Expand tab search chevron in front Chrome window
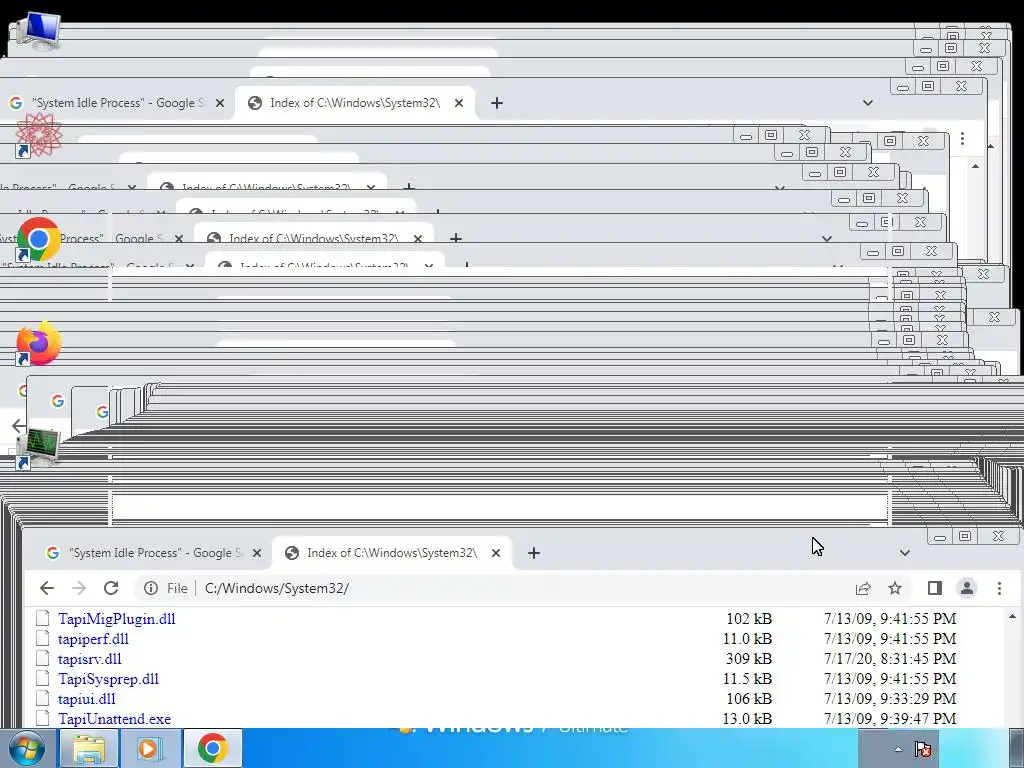1024x768 pixels. pyautogui.click(x=904, y=553)
